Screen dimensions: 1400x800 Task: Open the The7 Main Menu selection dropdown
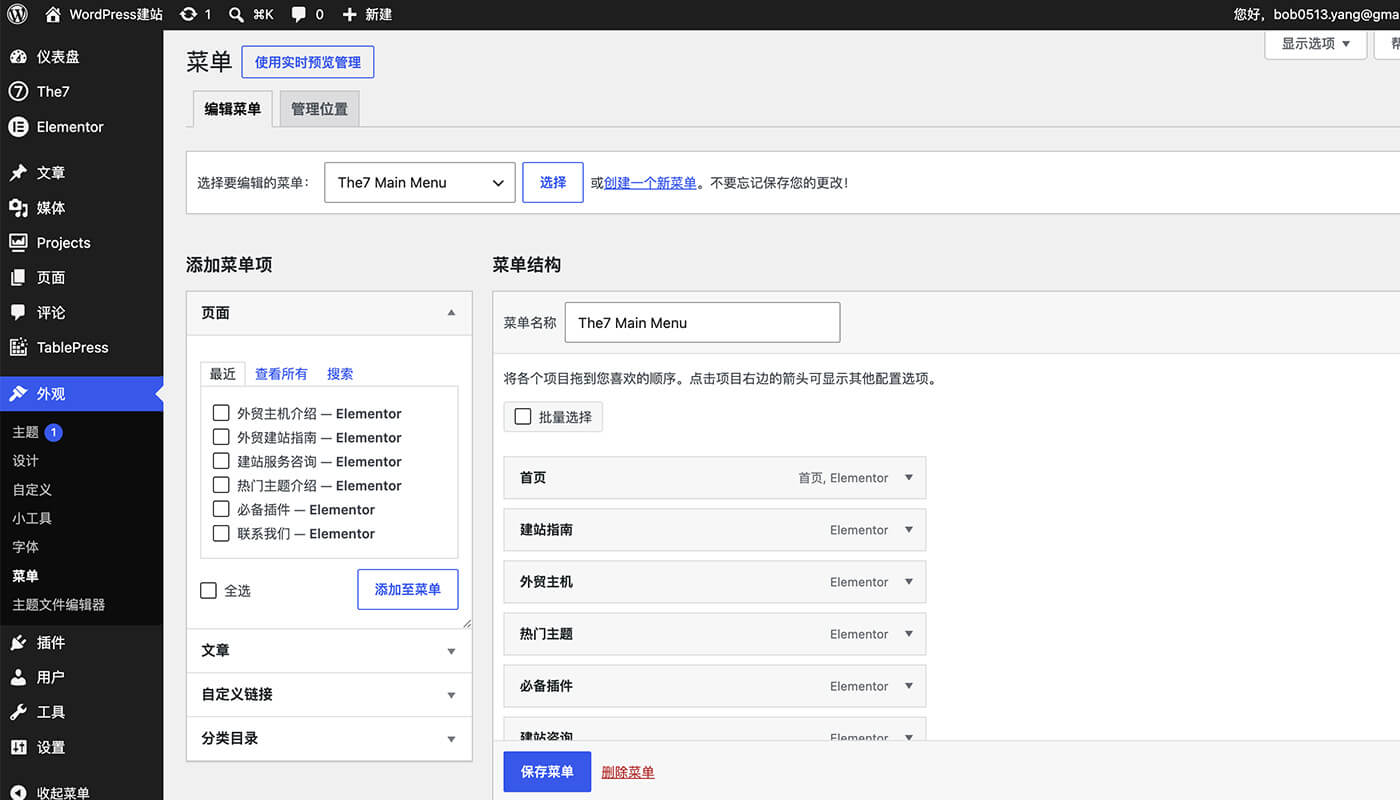pos(420,182)
